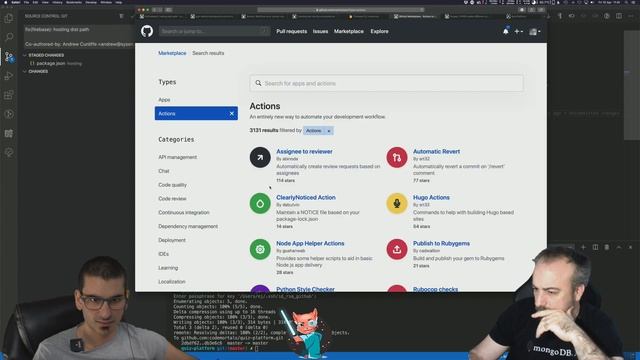This screenshot has height=360, width=640.
Task: Remove the Actions filter tag next to results count
Action: click(329, 131)
